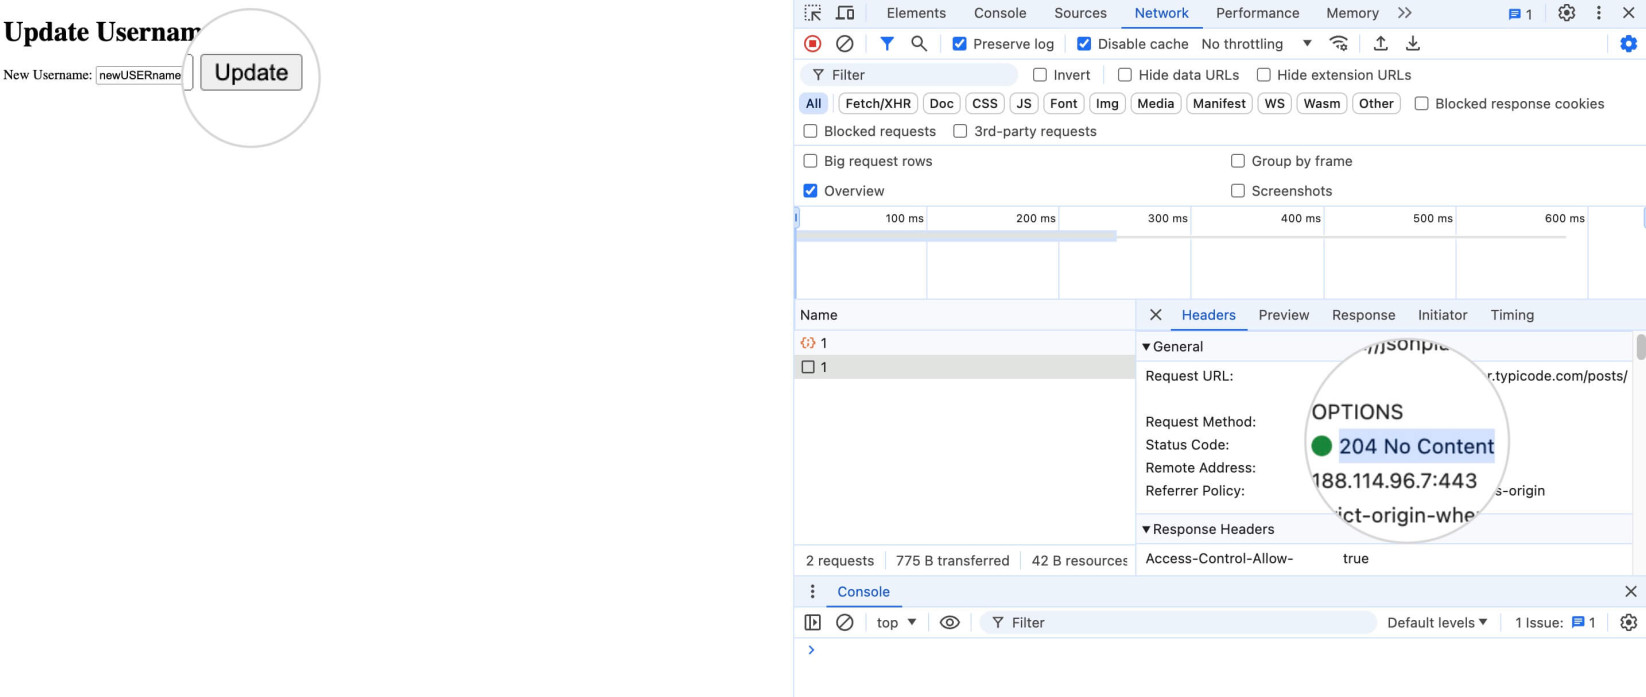Toggle Preserve log checkbox
This screenshot has width=1646, height=697.
(x=960, y=44)
